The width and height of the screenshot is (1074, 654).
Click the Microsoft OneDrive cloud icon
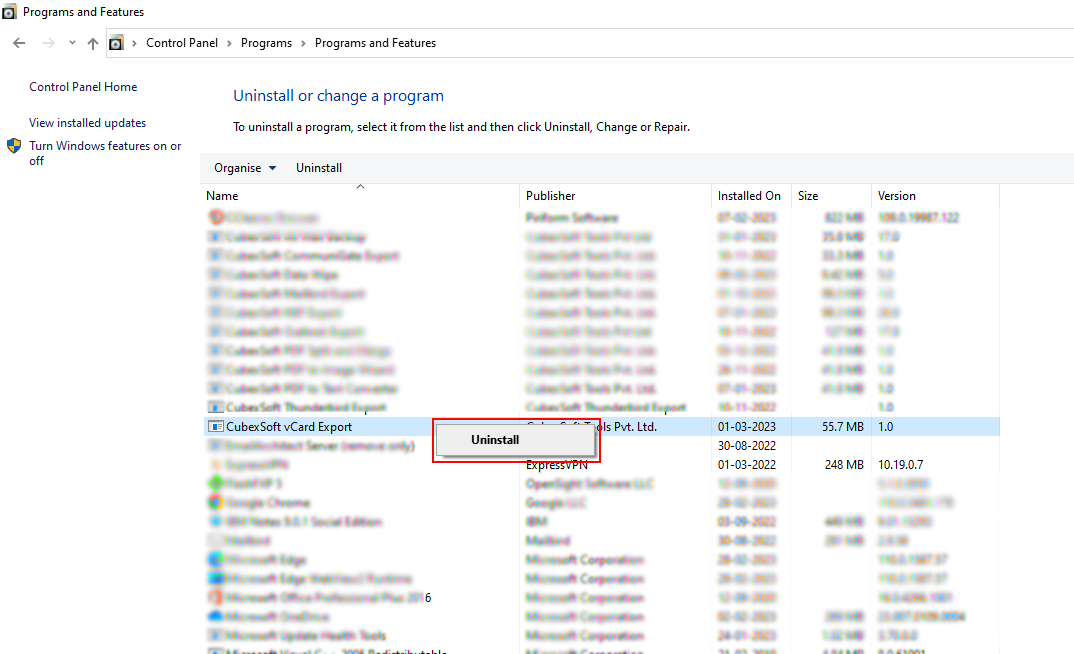216,616
